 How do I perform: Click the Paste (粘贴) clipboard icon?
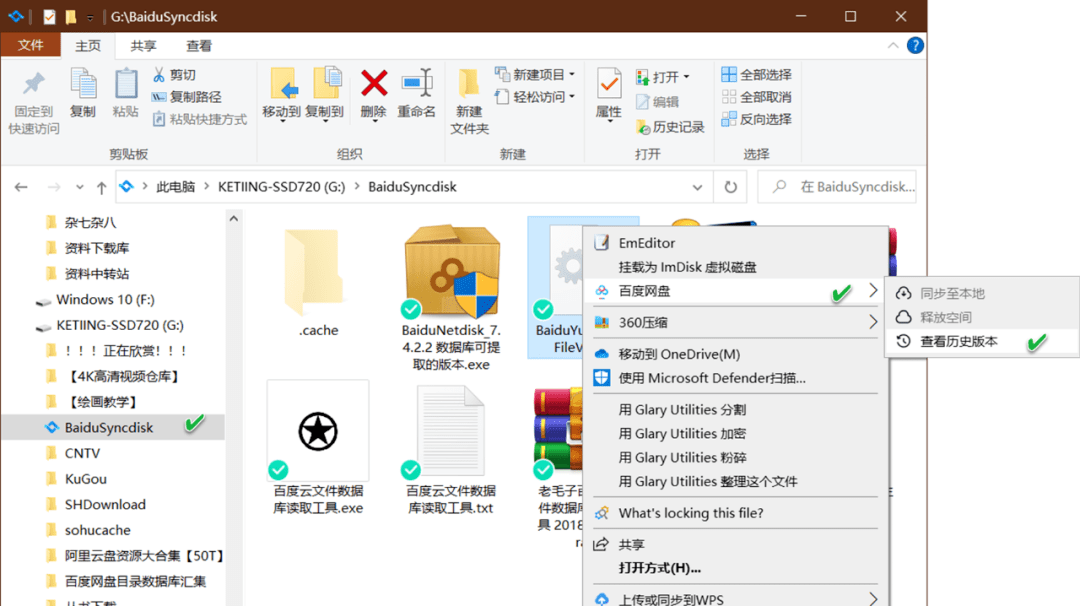[x=126, y=84]
